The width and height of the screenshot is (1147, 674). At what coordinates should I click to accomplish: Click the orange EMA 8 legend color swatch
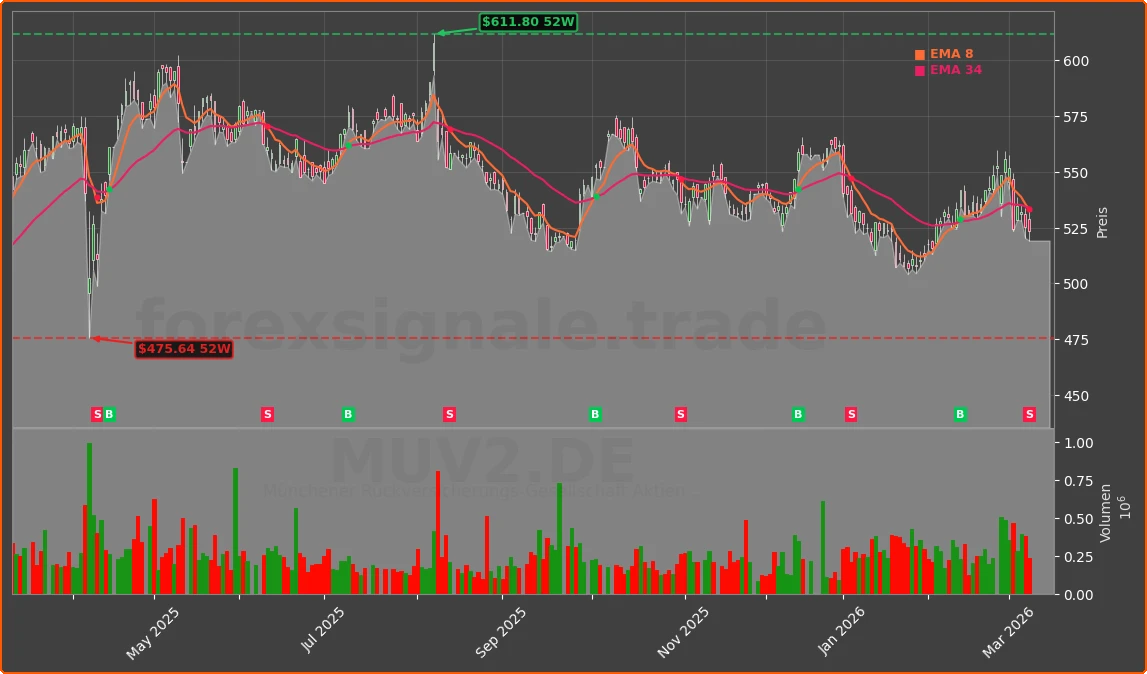pos(919,53)
